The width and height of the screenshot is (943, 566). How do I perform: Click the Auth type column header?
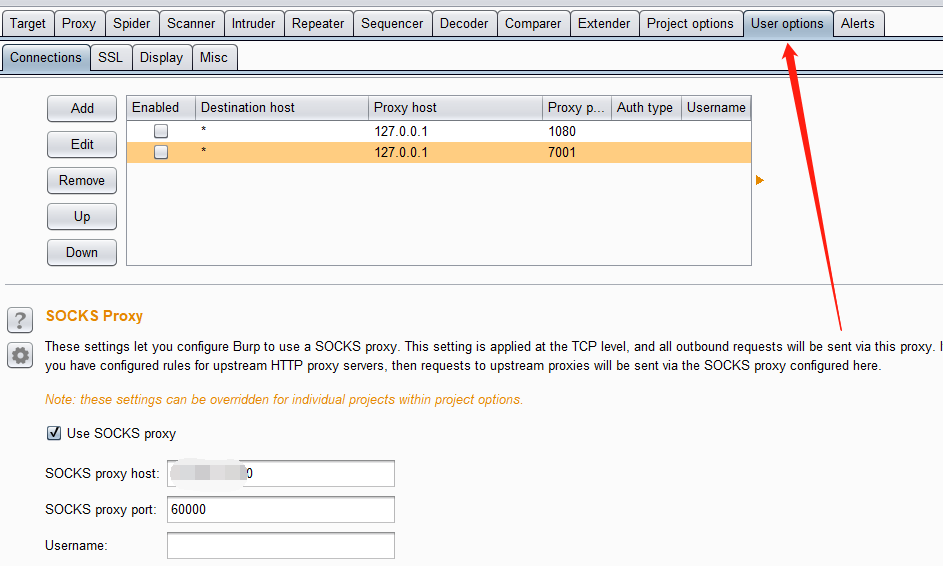(647, 108)
